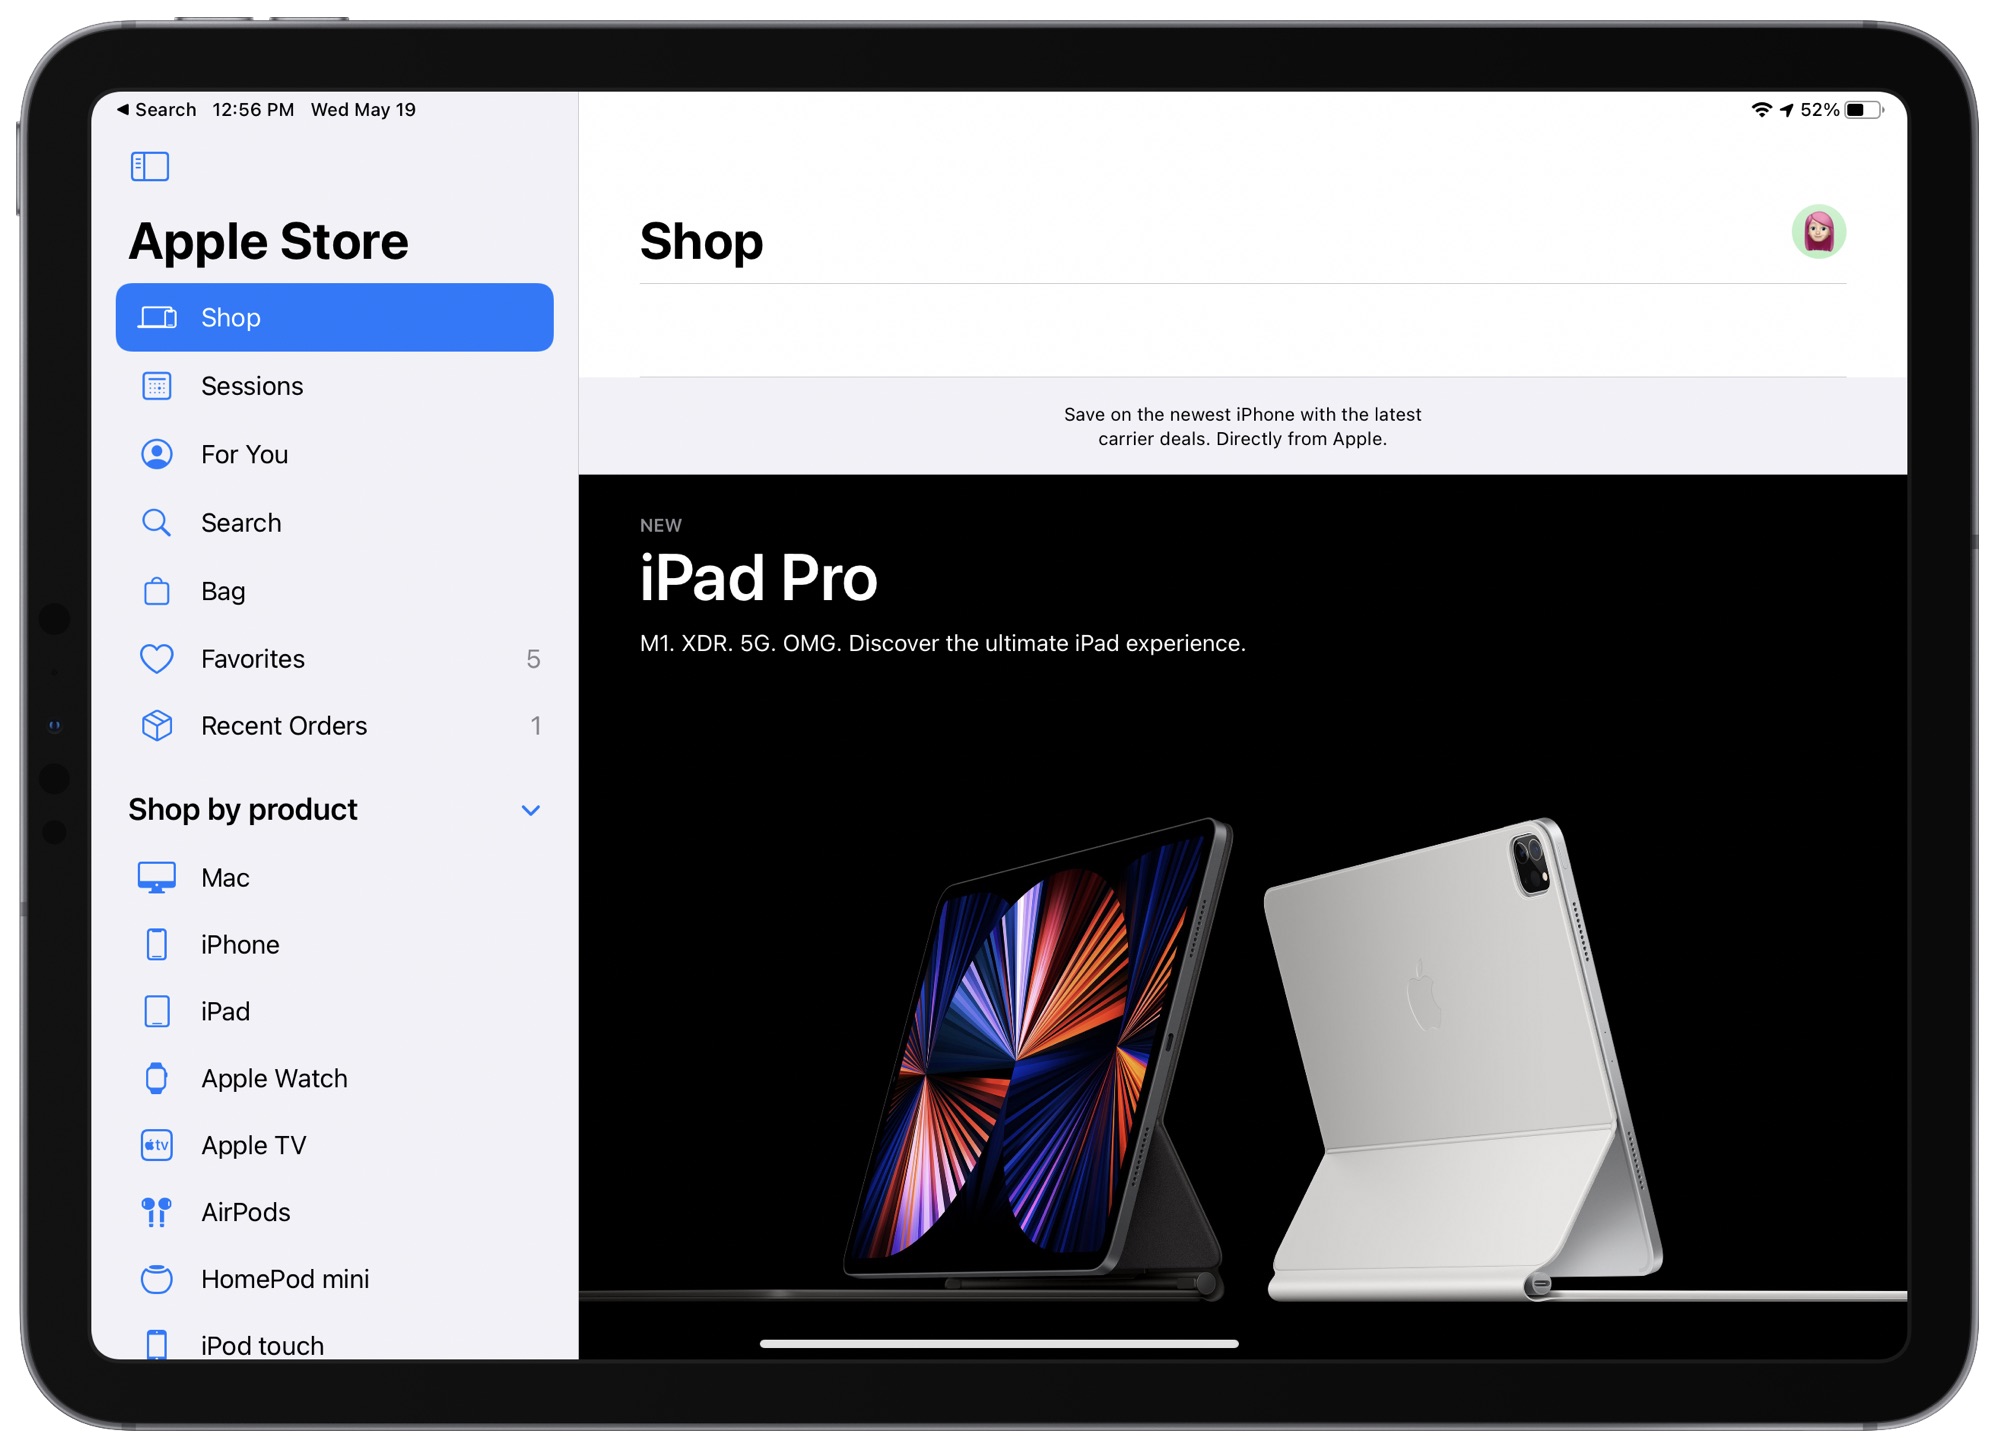The image size is (2000, 1451).
Task: Click the sidebar toggle panel icon
Action: (x=151, y=168)
